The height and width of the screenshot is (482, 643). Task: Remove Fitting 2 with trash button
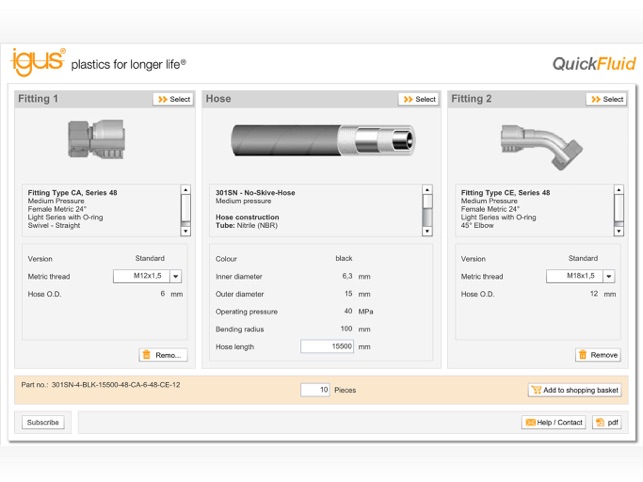pyautogui.click(x=597, y=355)
